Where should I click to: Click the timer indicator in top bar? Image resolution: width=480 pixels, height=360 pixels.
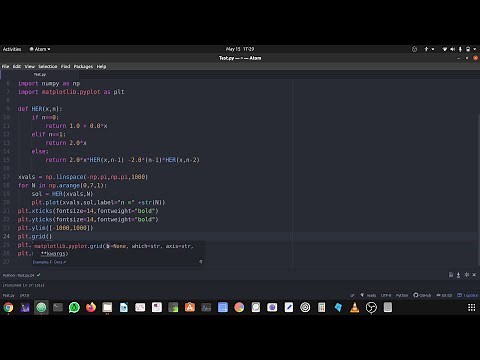point(414,49)
